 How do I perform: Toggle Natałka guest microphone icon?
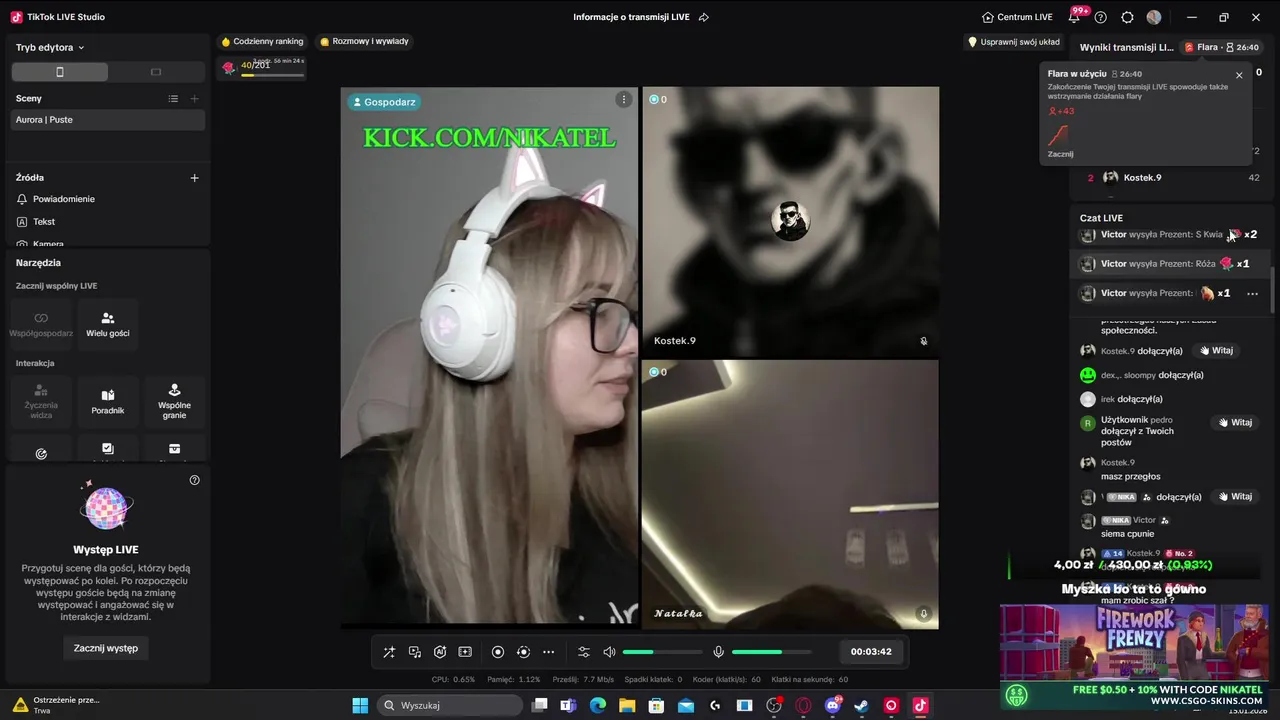coord(924,614)
